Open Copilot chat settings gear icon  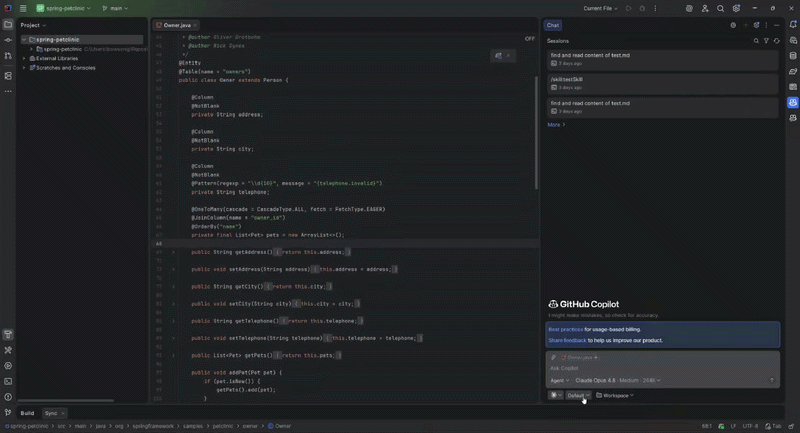tap(756, 25)
